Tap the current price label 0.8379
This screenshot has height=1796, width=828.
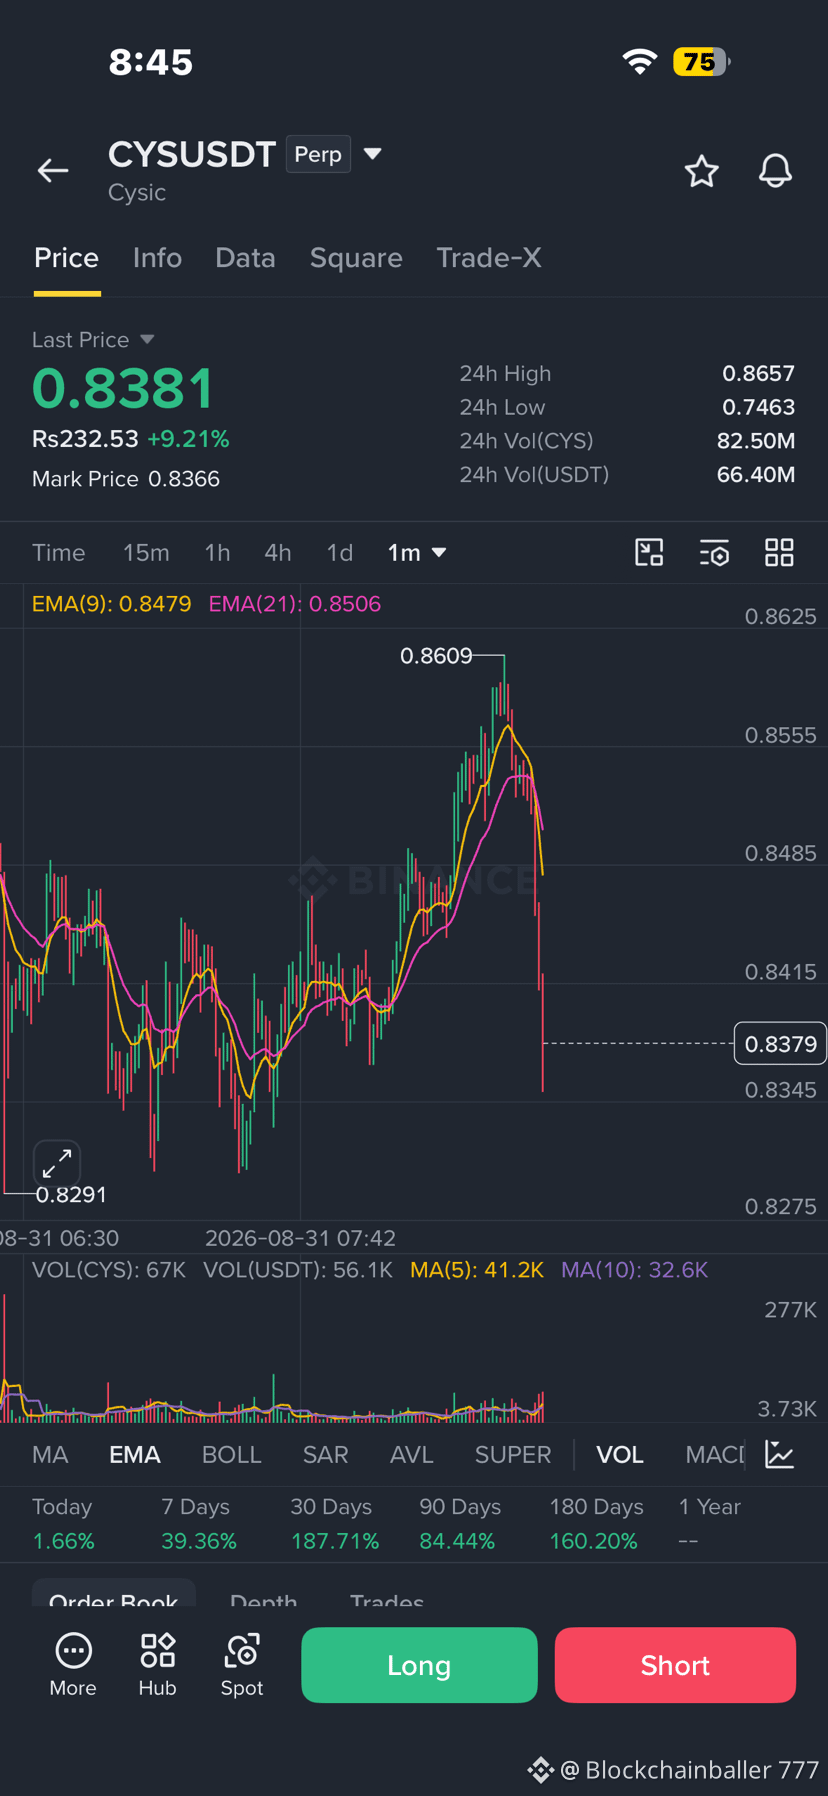coord(780,1044)
